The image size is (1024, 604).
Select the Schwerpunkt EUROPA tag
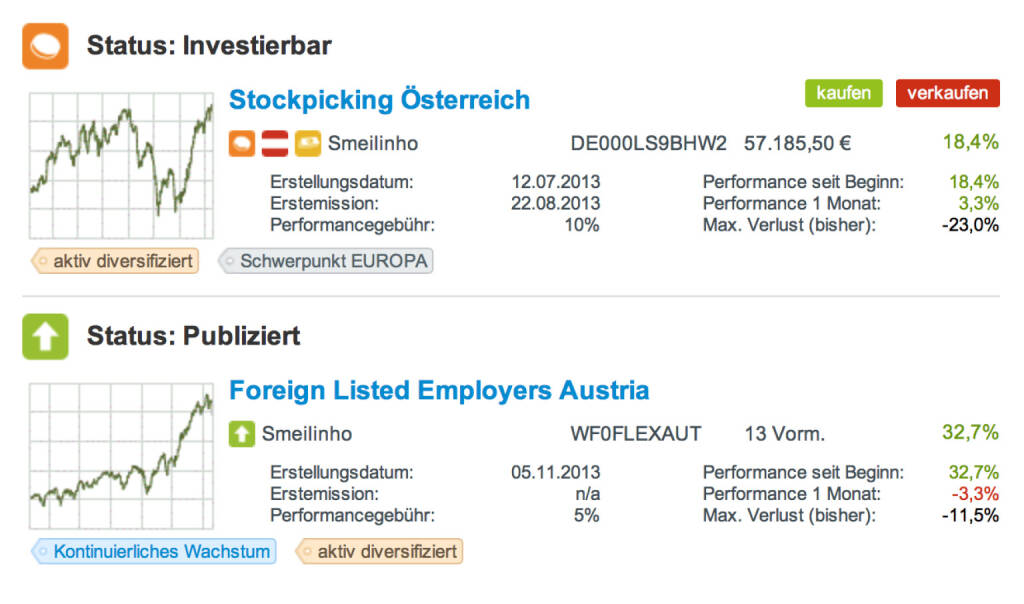326,262
